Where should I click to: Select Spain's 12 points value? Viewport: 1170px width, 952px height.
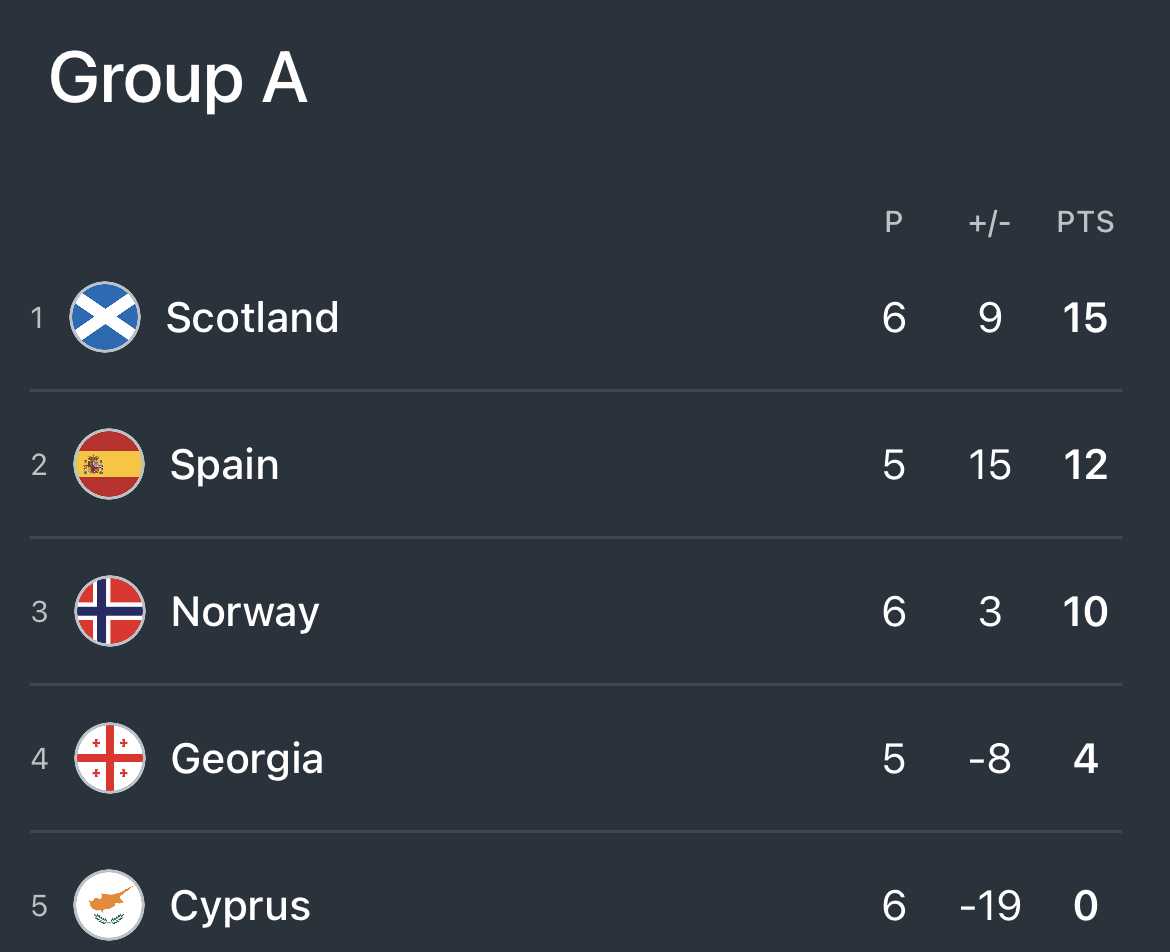coord(1086,465)
